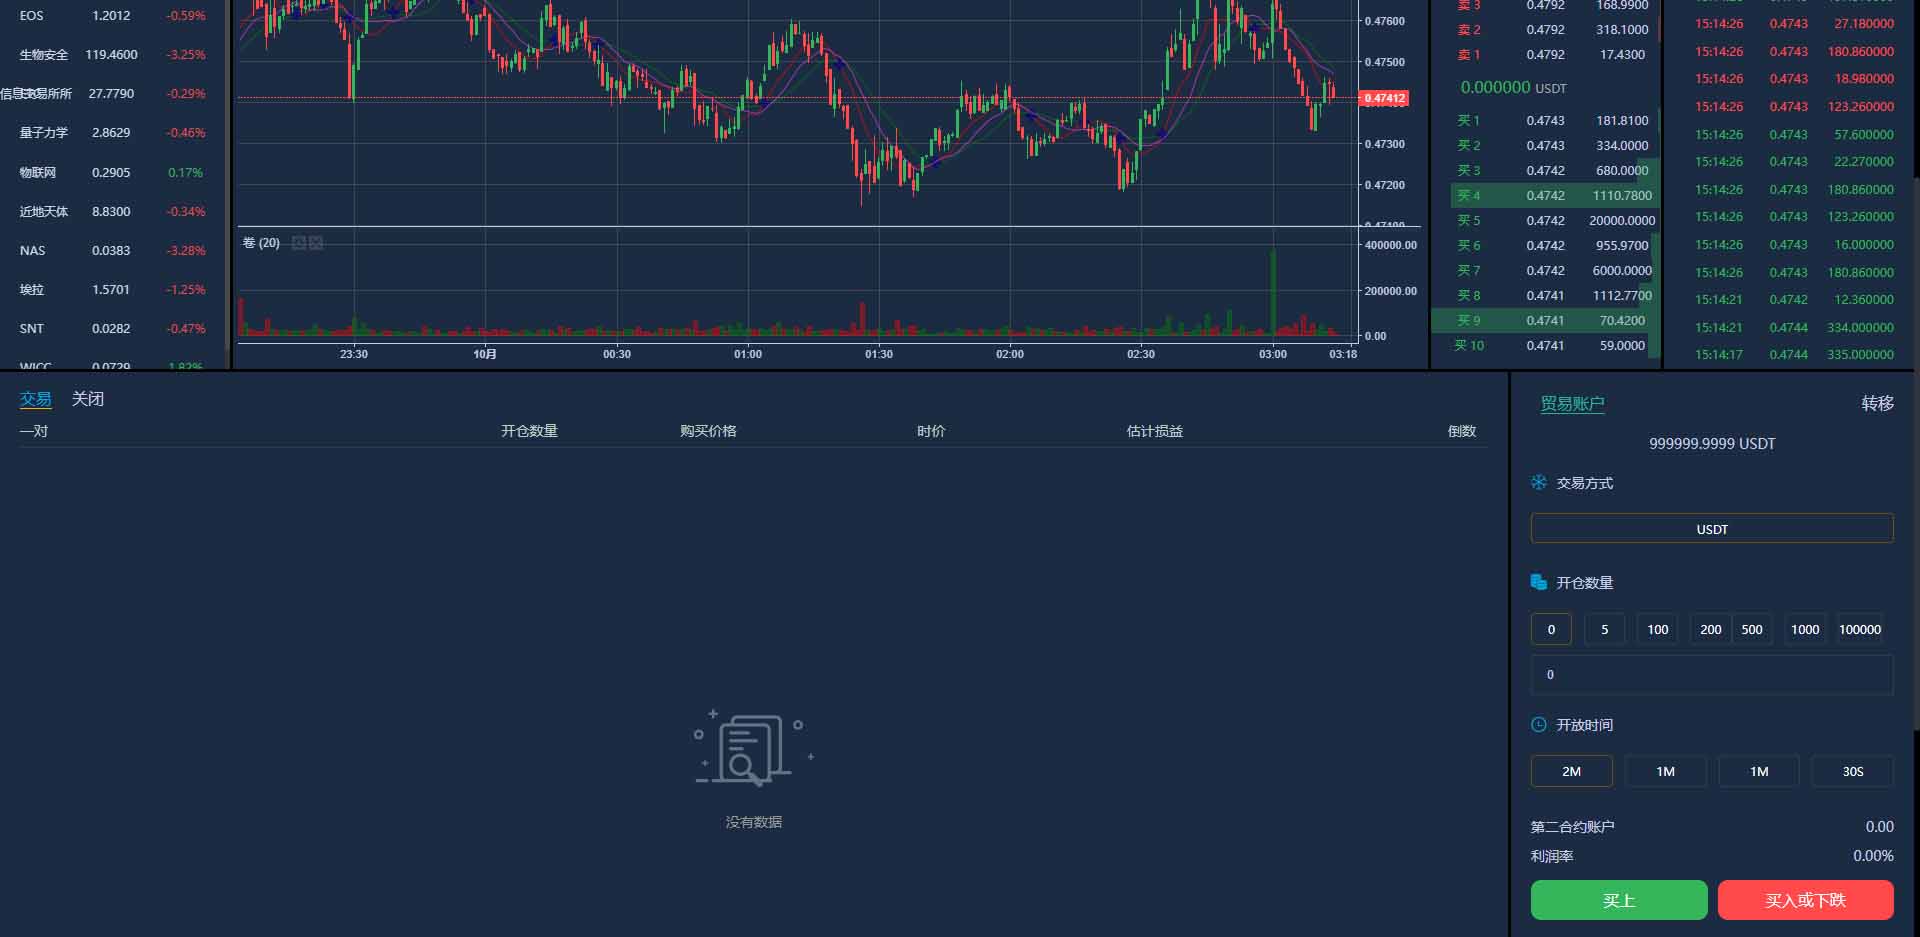
Task: Click the red 买入或下跌 button
Action: tap(1805, 900)
